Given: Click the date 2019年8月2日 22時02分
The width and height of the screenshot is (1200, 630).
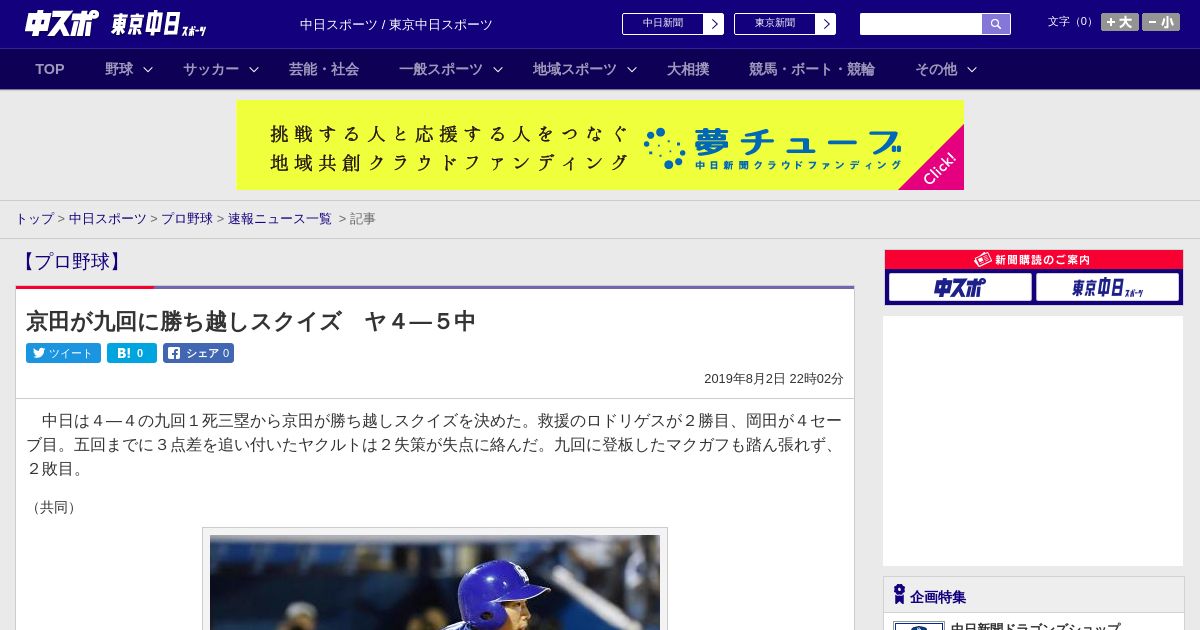Looking at the screenshot, I should tap(774, 379).
